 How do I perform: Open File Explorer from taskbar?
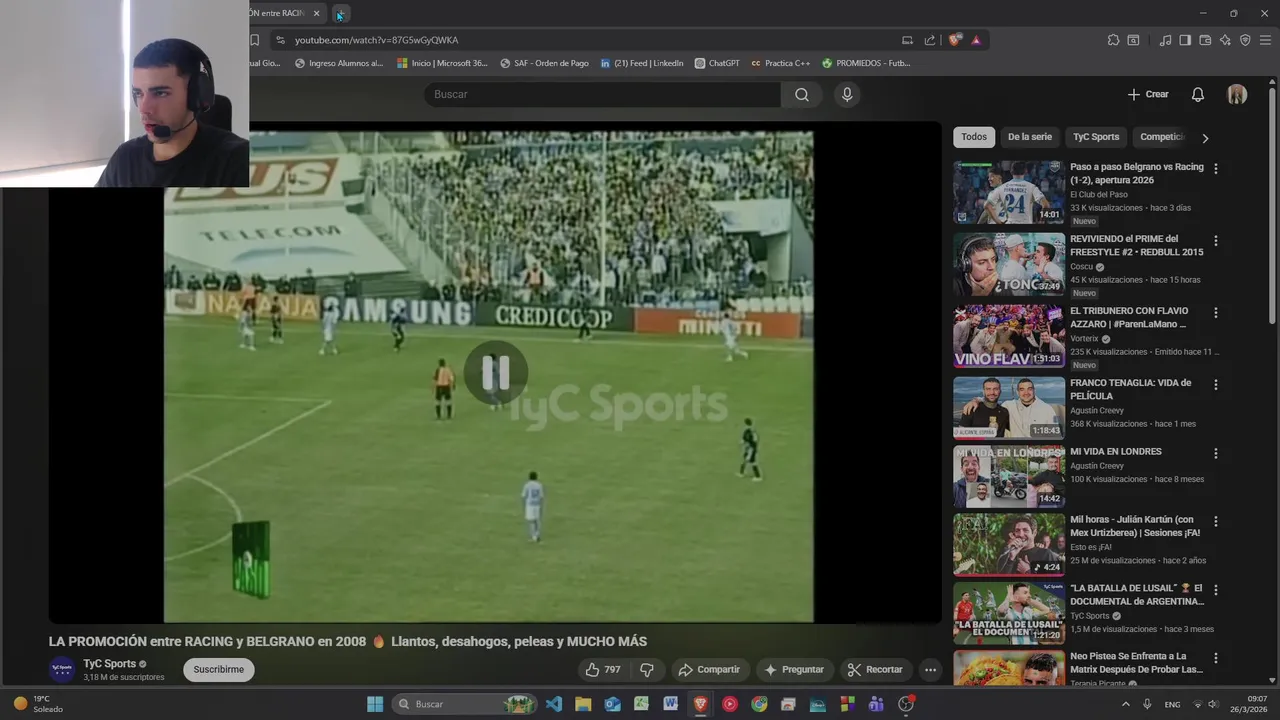point(583,704)
